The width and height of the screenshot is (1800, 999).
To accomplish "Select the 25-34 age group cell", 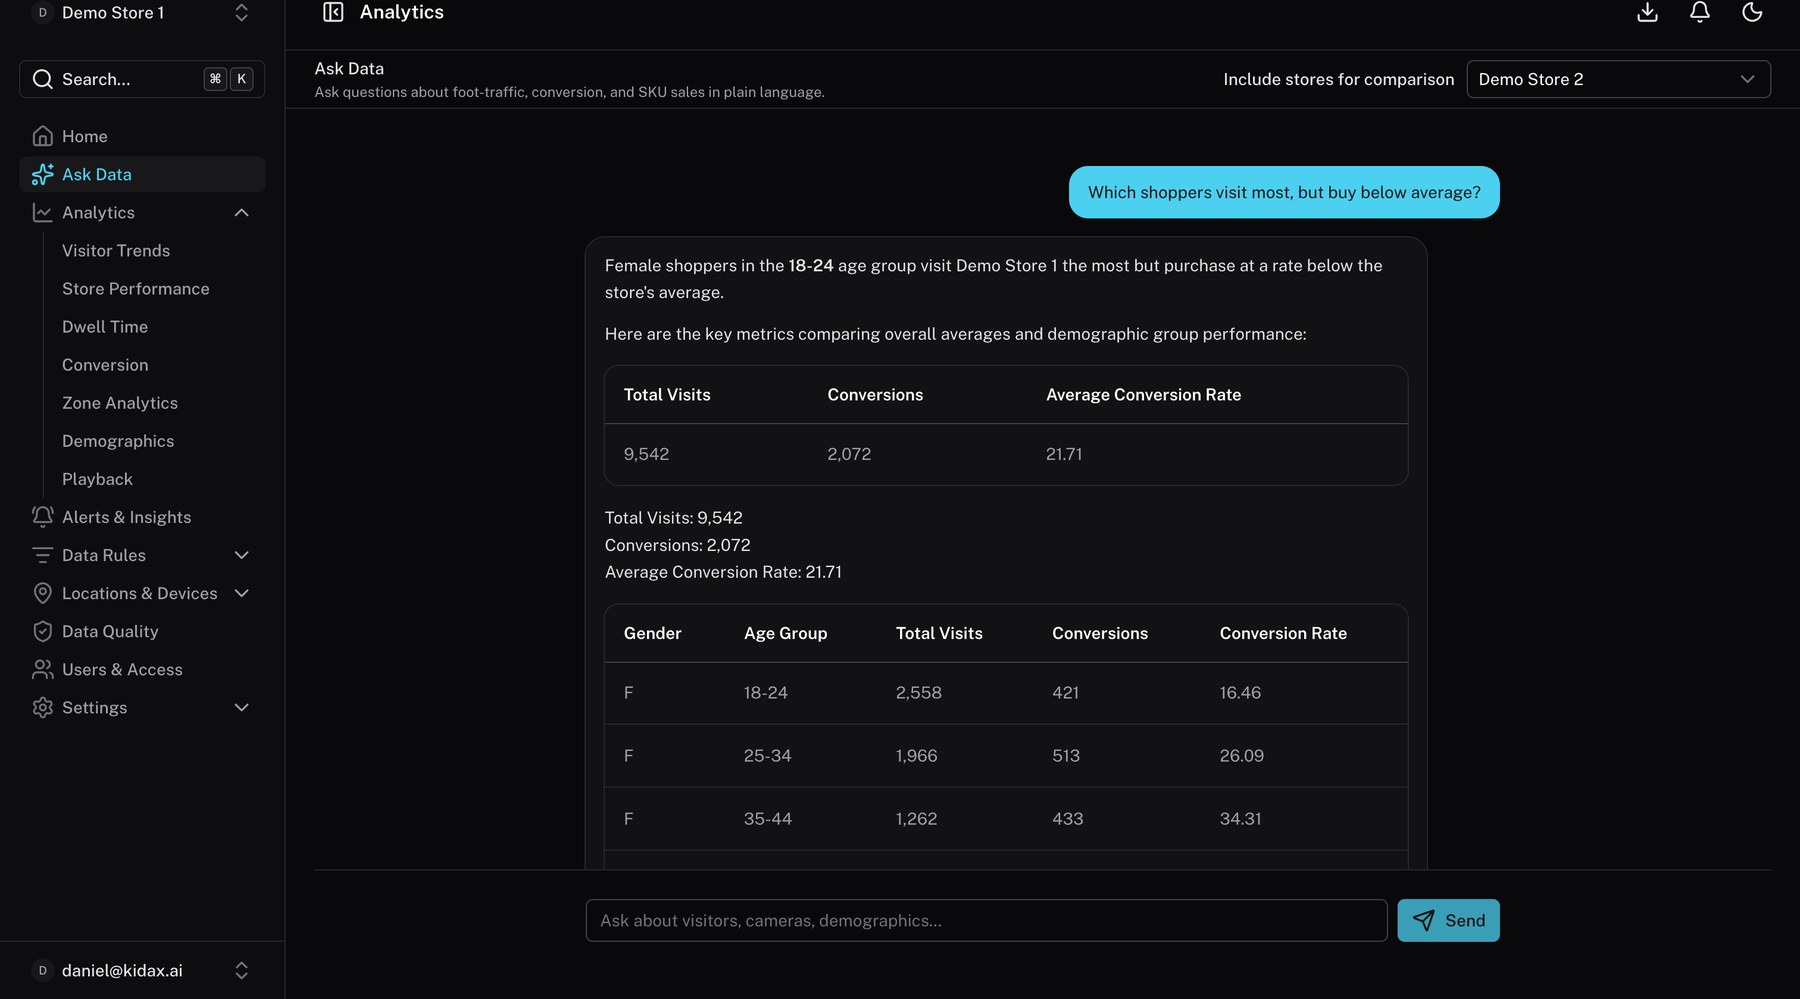I will point(767,755).
